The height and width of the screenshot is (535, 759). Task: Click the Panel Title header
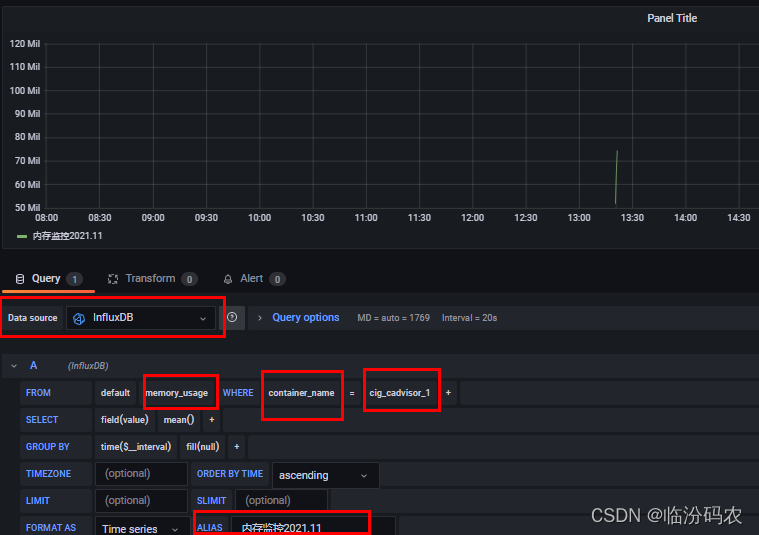tap(672, 18)
